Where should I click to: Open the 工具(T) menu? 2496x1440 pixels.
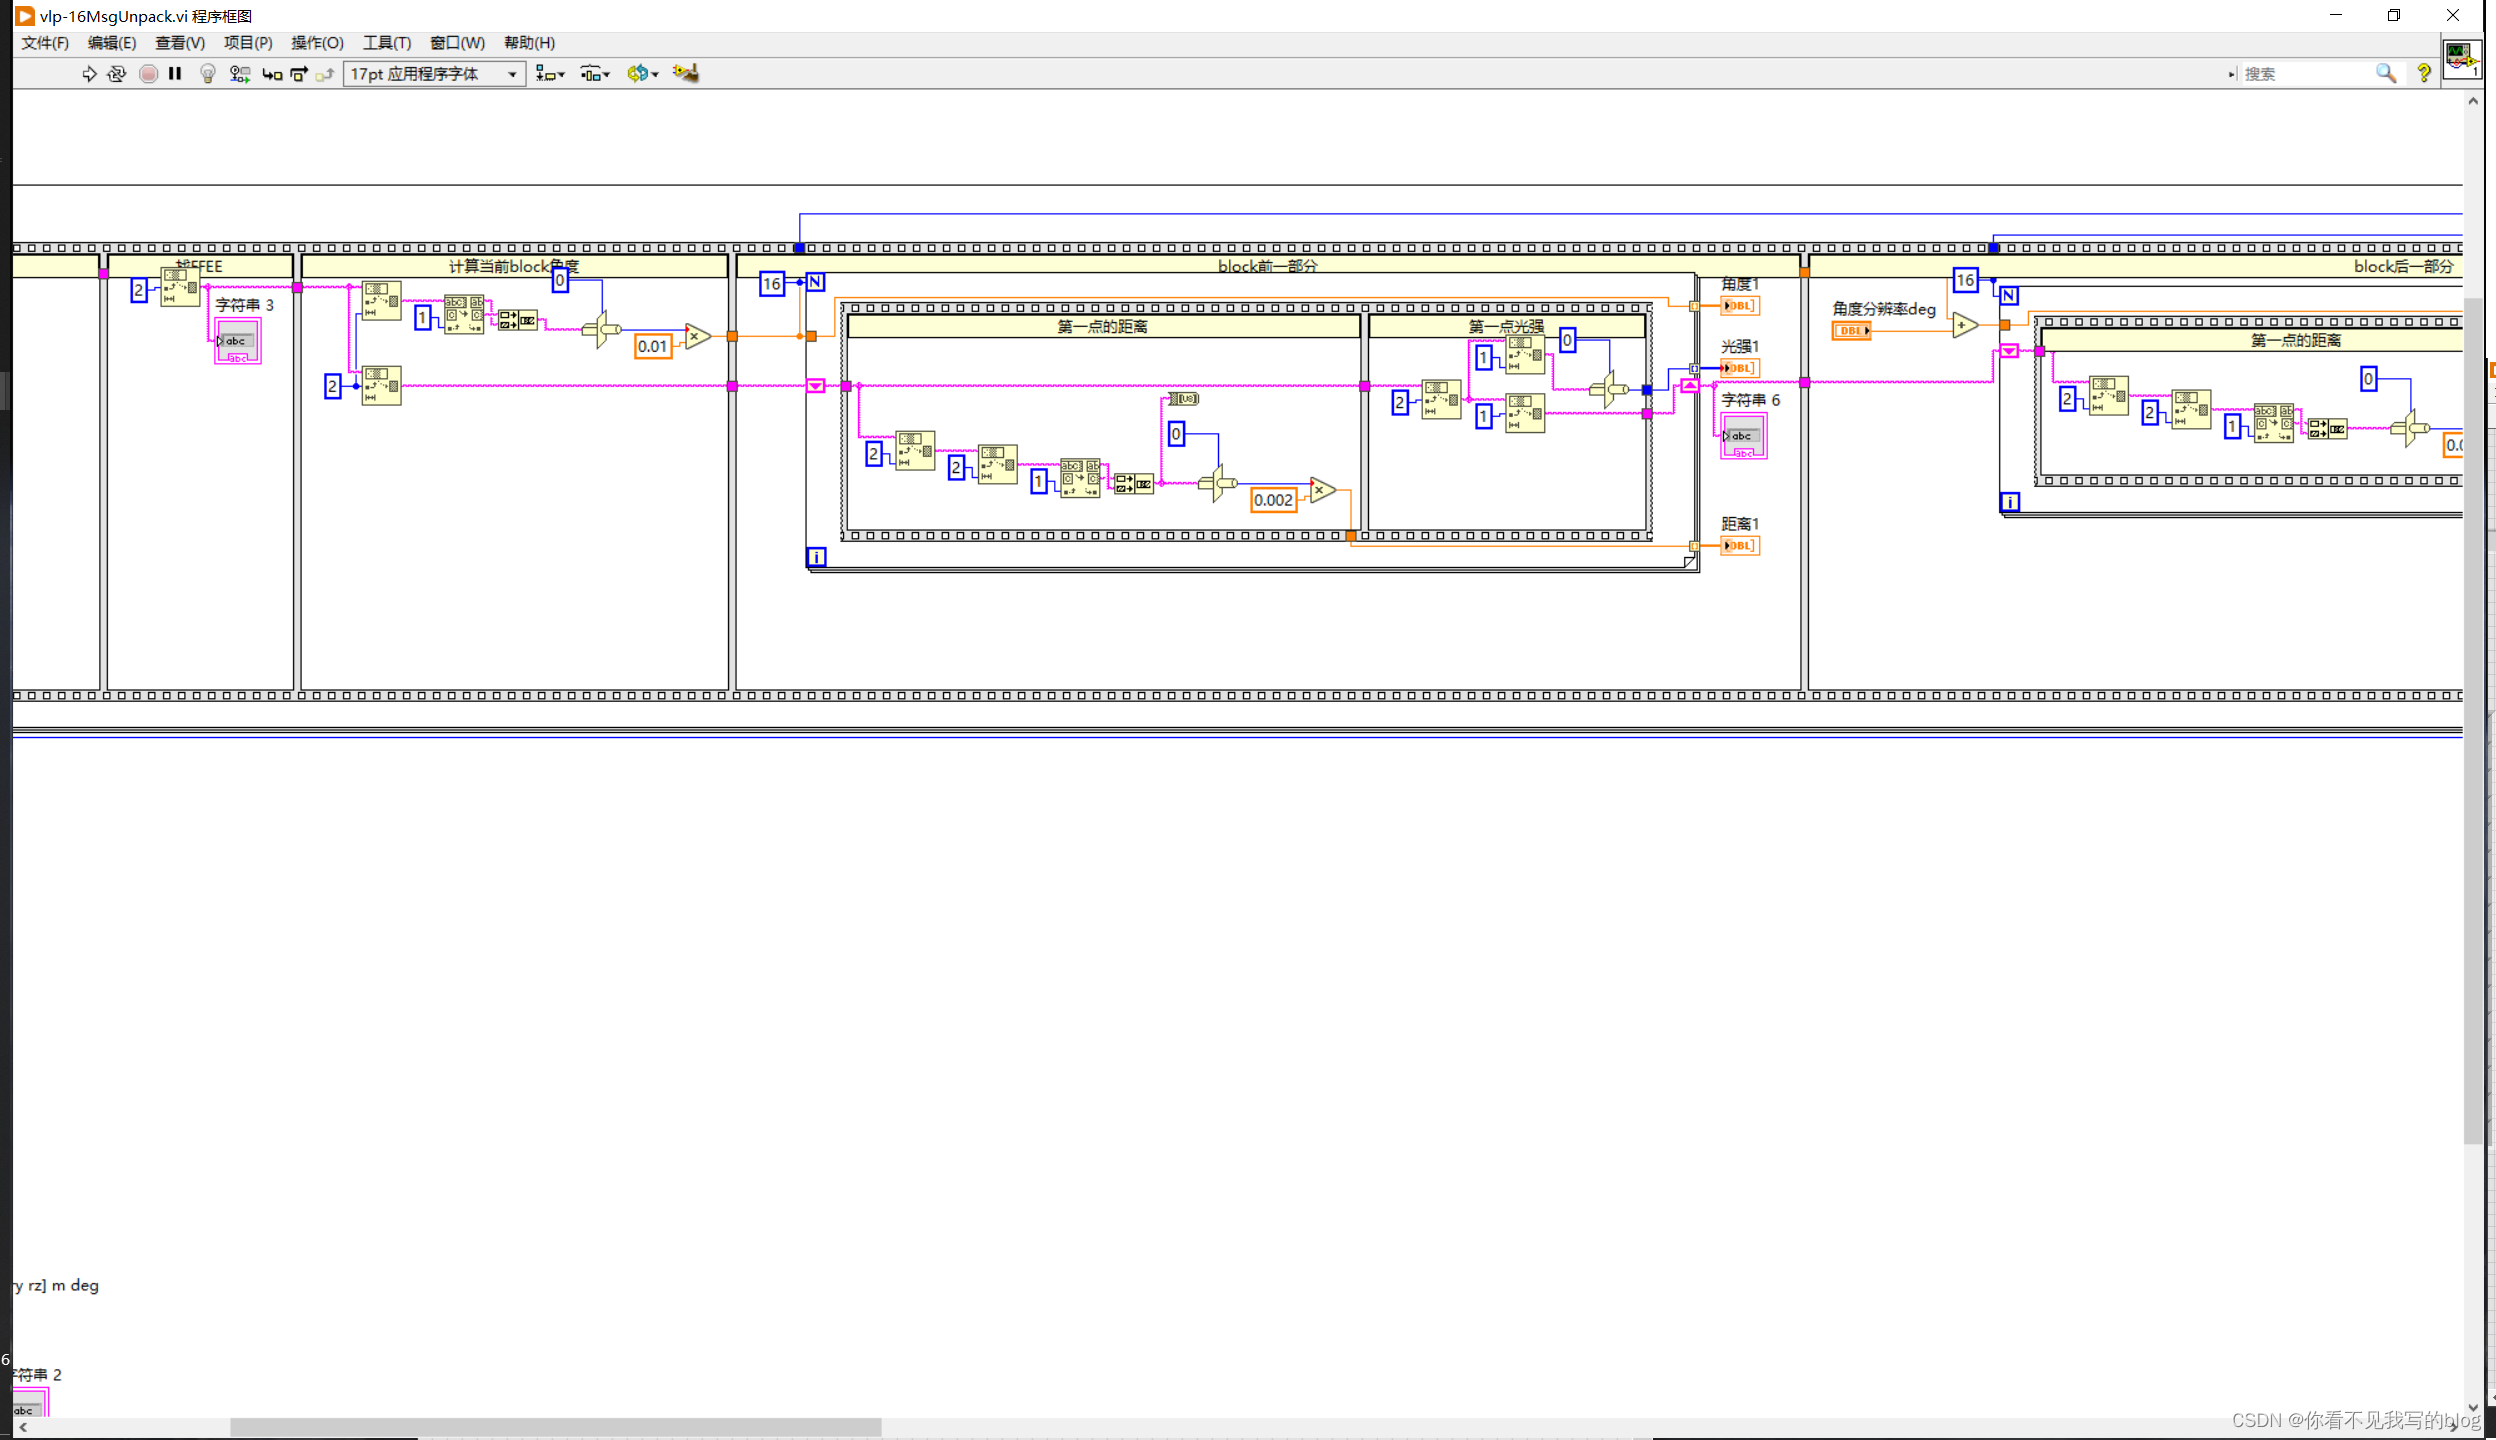tap(386, 43)
